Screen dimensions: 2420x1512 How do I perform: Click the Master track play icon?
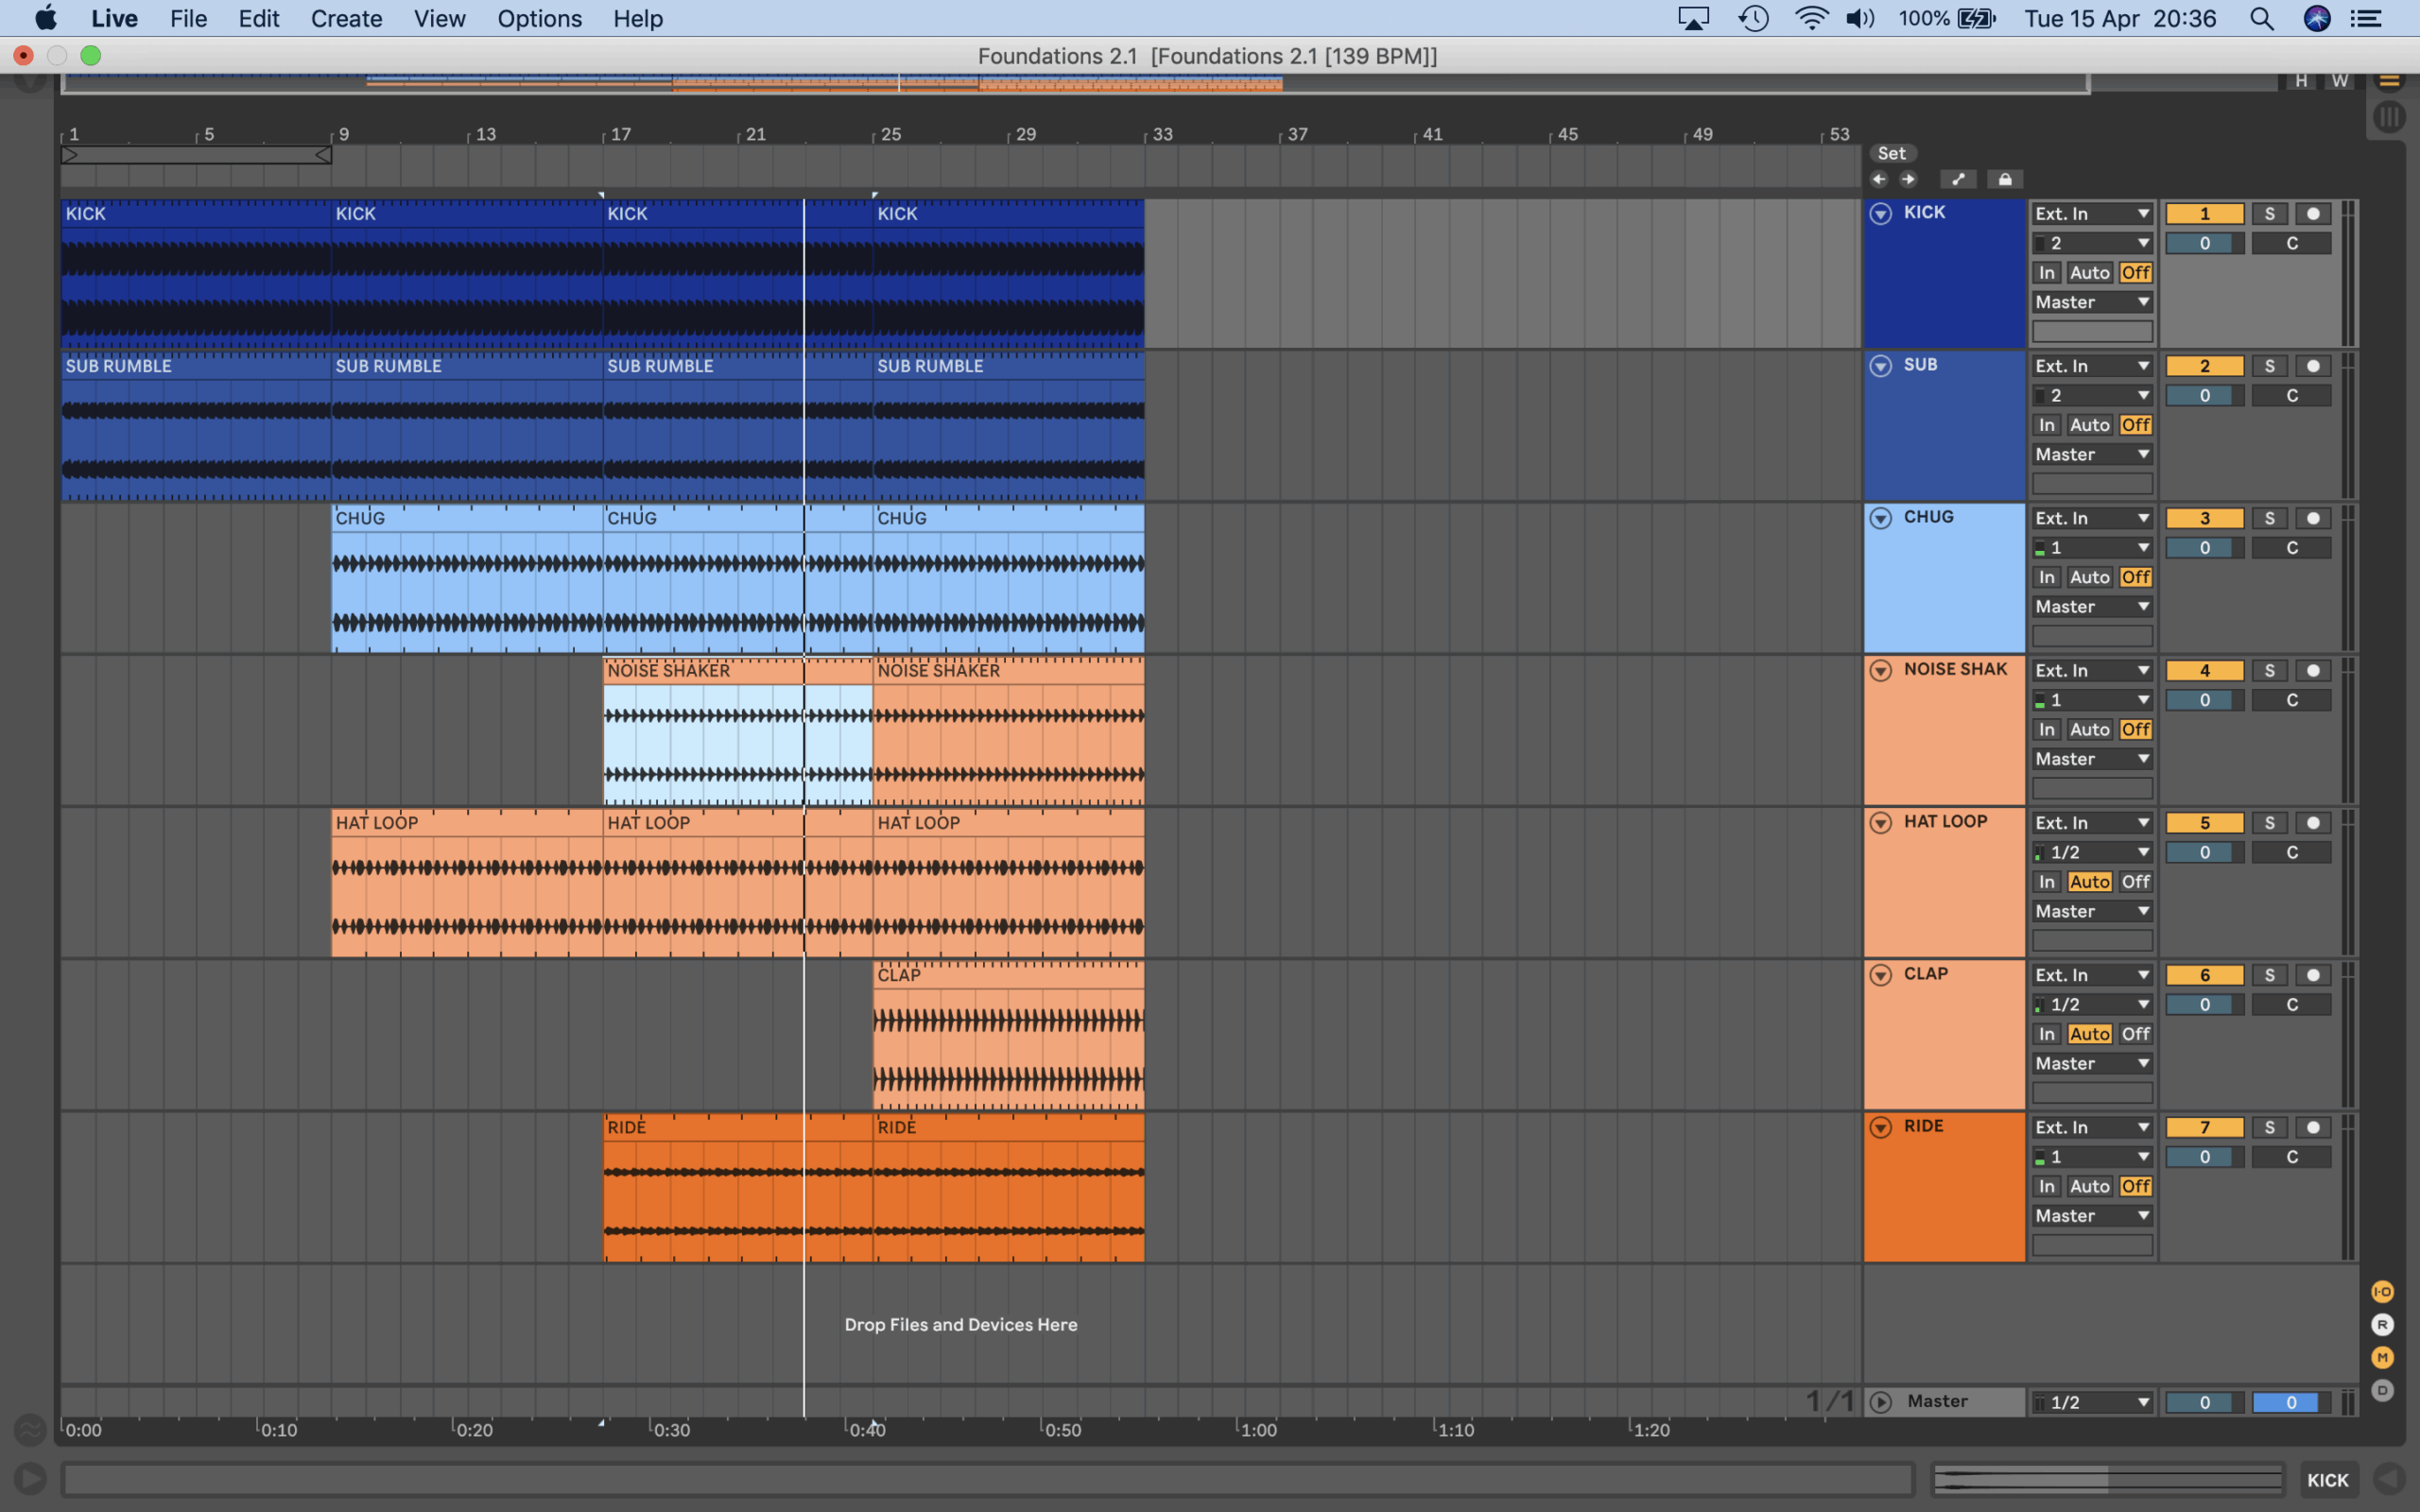1880,1402
